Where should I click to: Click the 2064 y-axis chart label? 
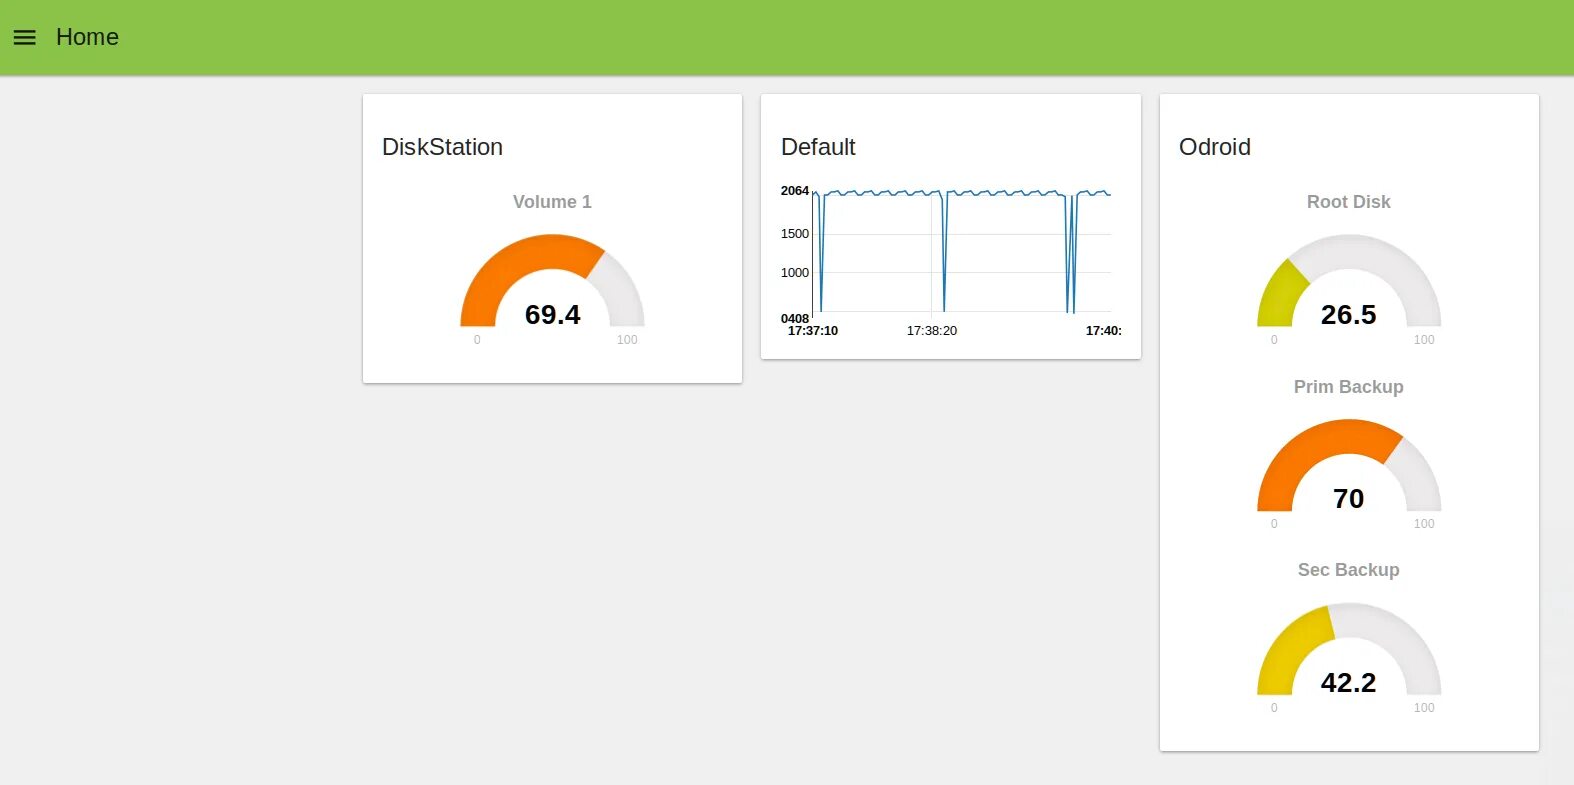pyautogui.click(x=795, y=191)
